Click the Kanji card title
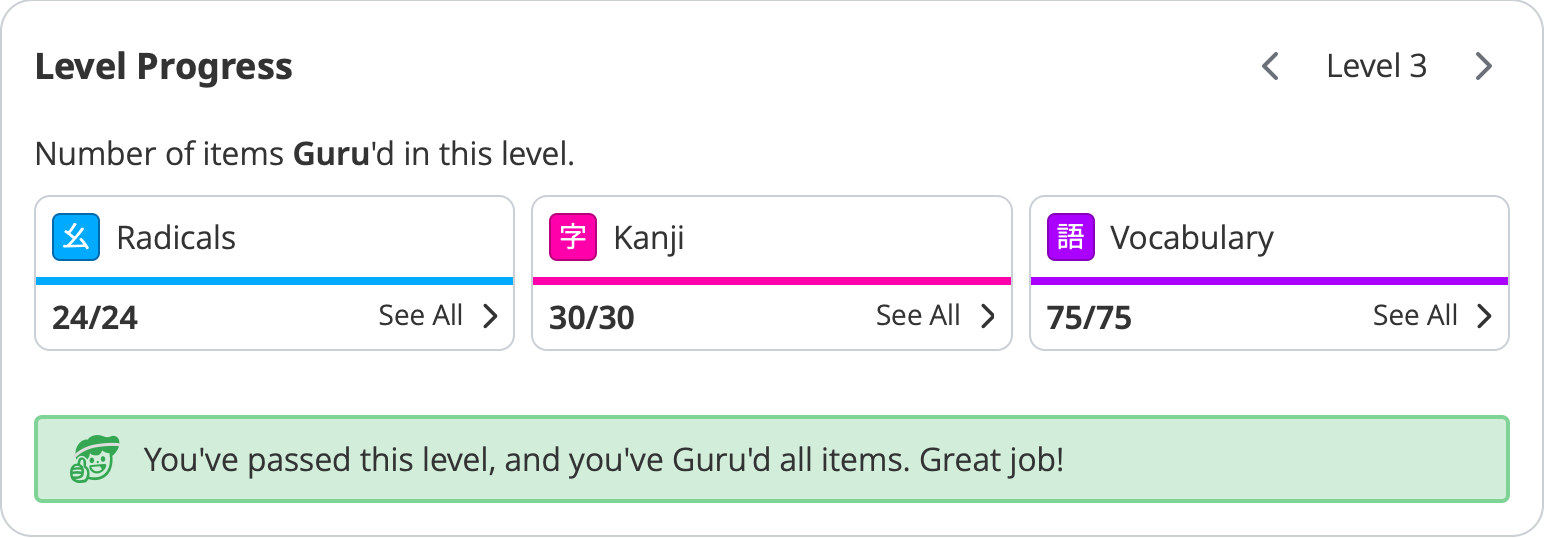The width and height of the screenshot is (1544, 538). [x=649, y=238]
